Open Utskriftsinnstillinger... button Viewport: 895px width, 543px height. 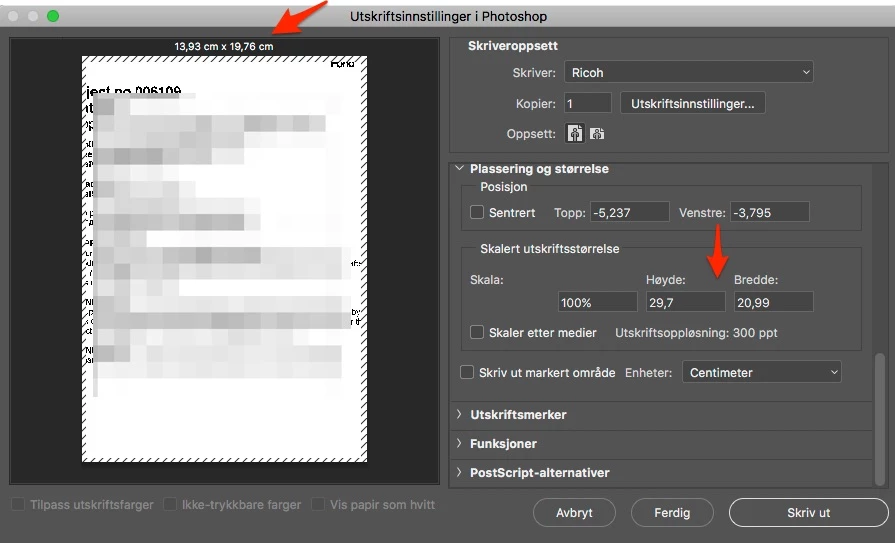692,103
